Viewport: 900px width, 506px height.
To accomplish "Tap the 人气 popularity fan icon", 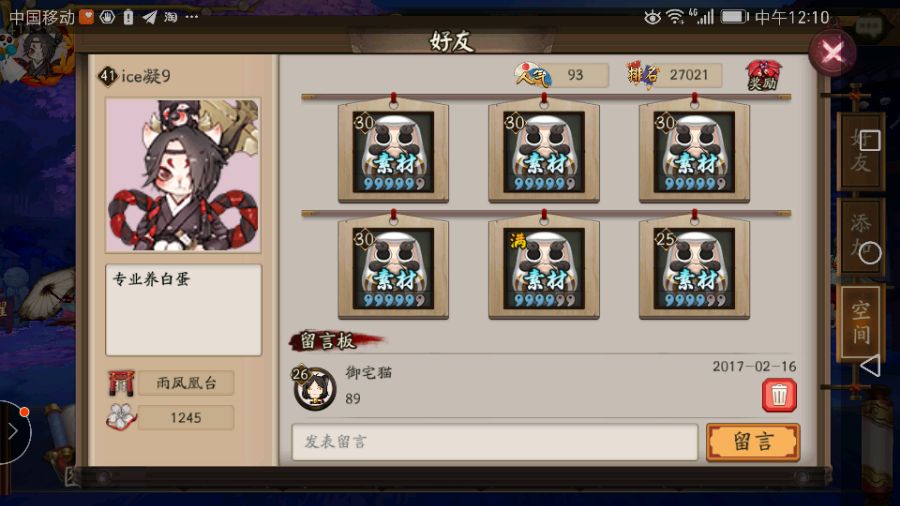I will 532,75.
